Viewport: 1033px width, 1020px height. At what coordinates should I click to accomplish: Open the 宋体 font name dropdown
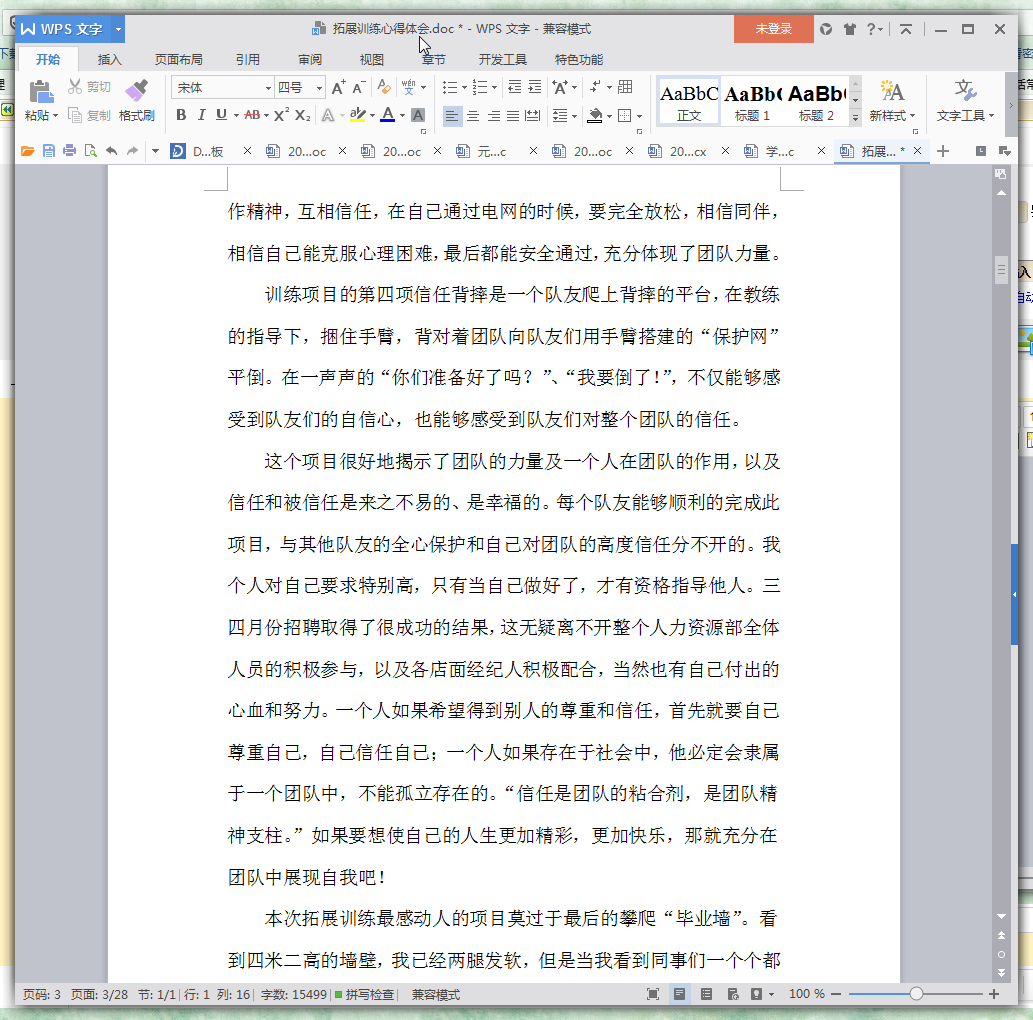268,88
